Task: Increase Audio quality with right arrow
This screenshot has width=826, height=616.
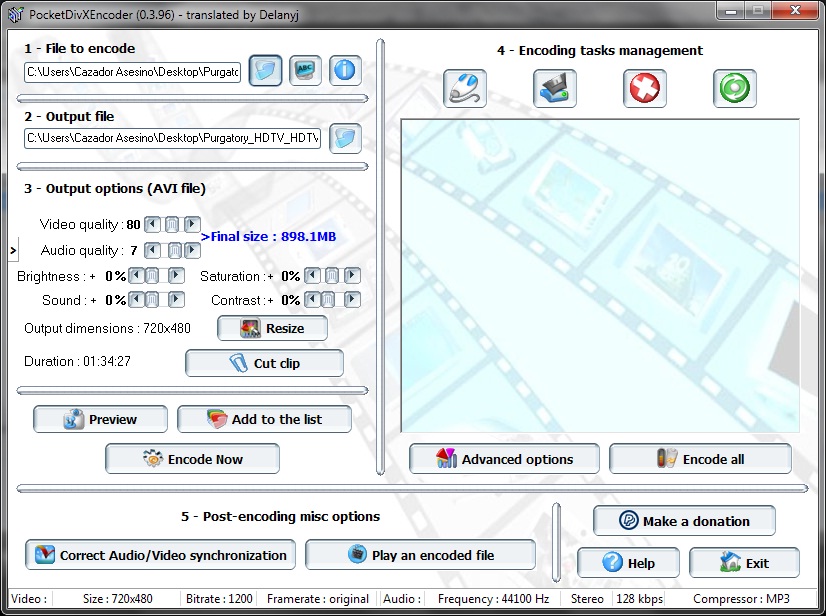Action: (192, 250)
